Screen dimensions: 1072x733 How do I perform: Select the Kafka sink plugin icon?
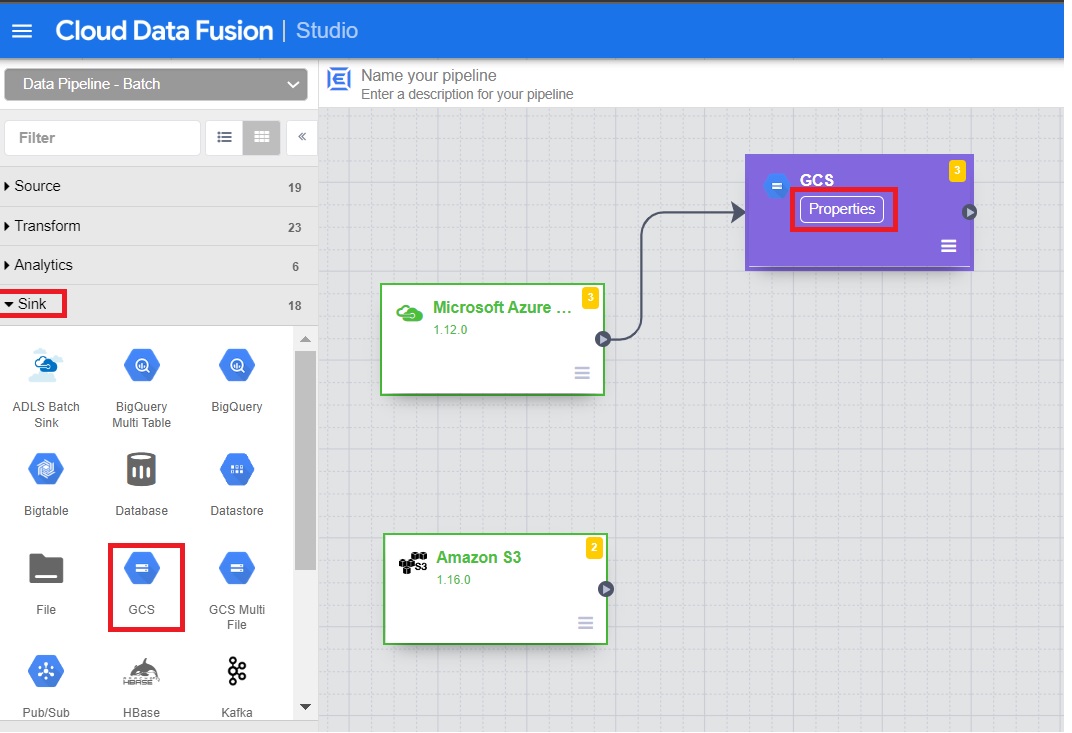[x=236, y=670]
